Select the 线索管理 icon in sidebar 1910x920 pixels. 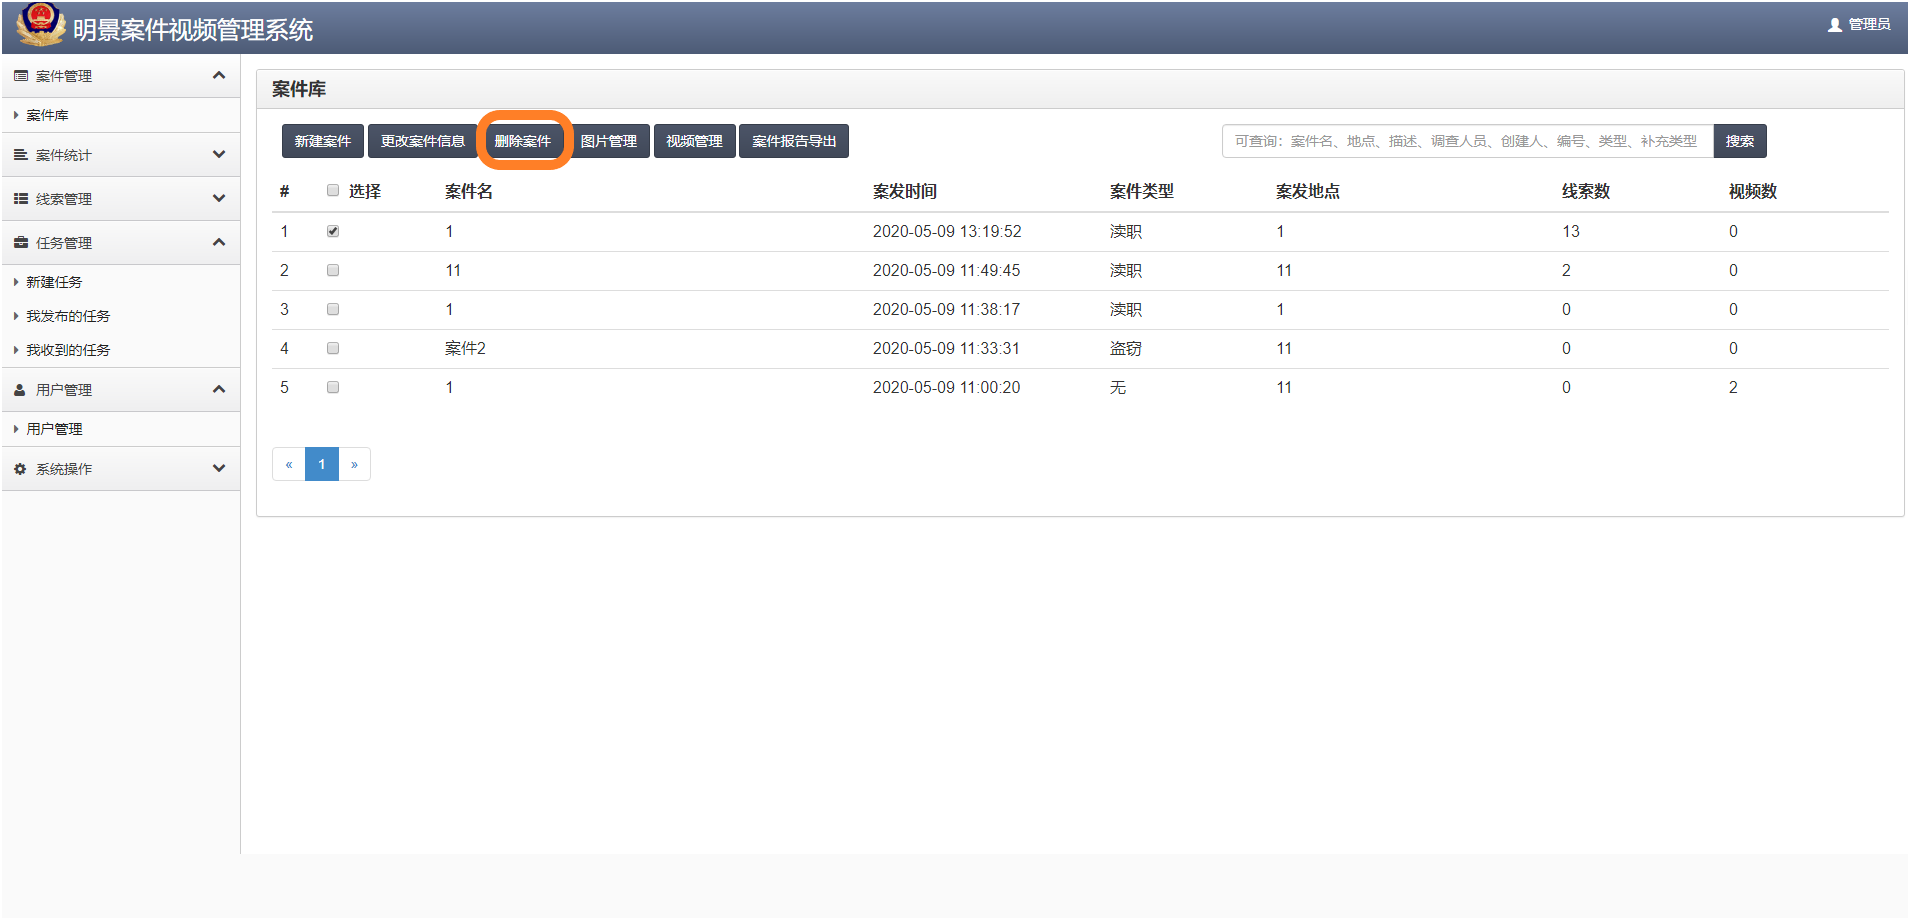(18, 199)
